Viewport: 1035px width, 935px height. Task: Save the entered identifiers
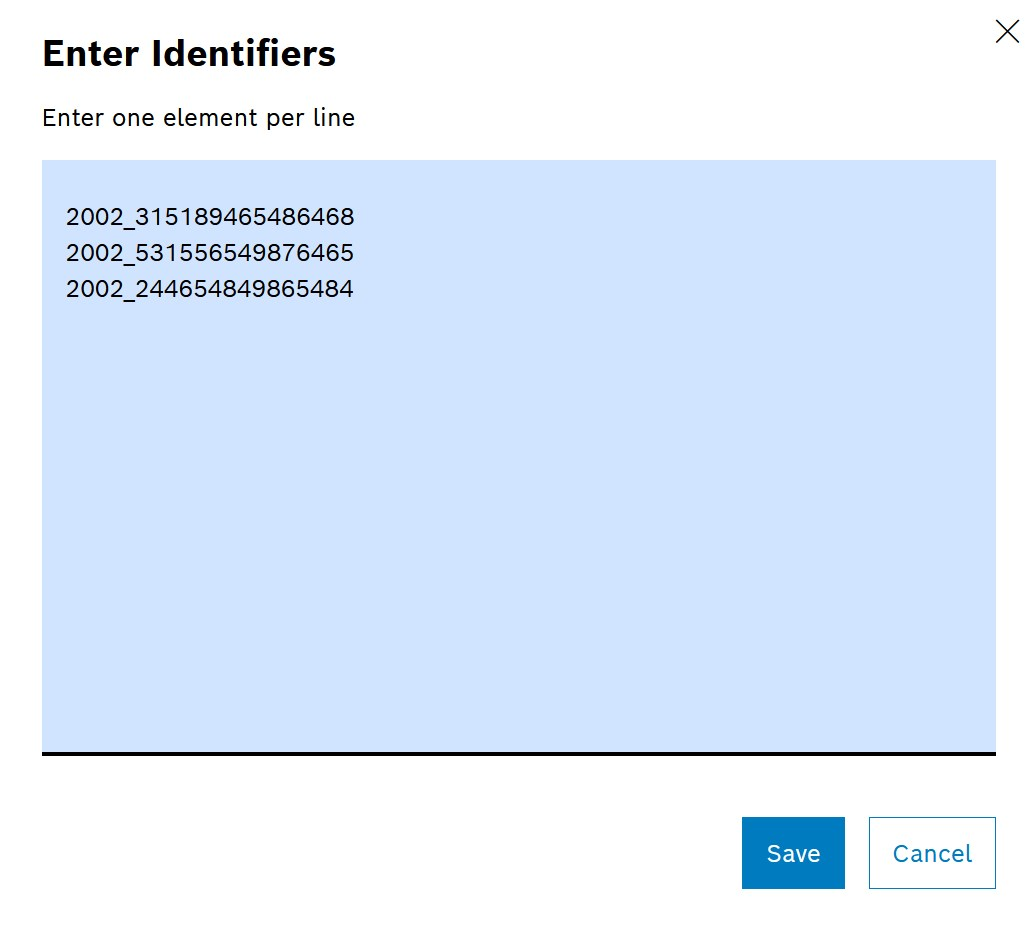pyautogui.click(x=793, y=853)
